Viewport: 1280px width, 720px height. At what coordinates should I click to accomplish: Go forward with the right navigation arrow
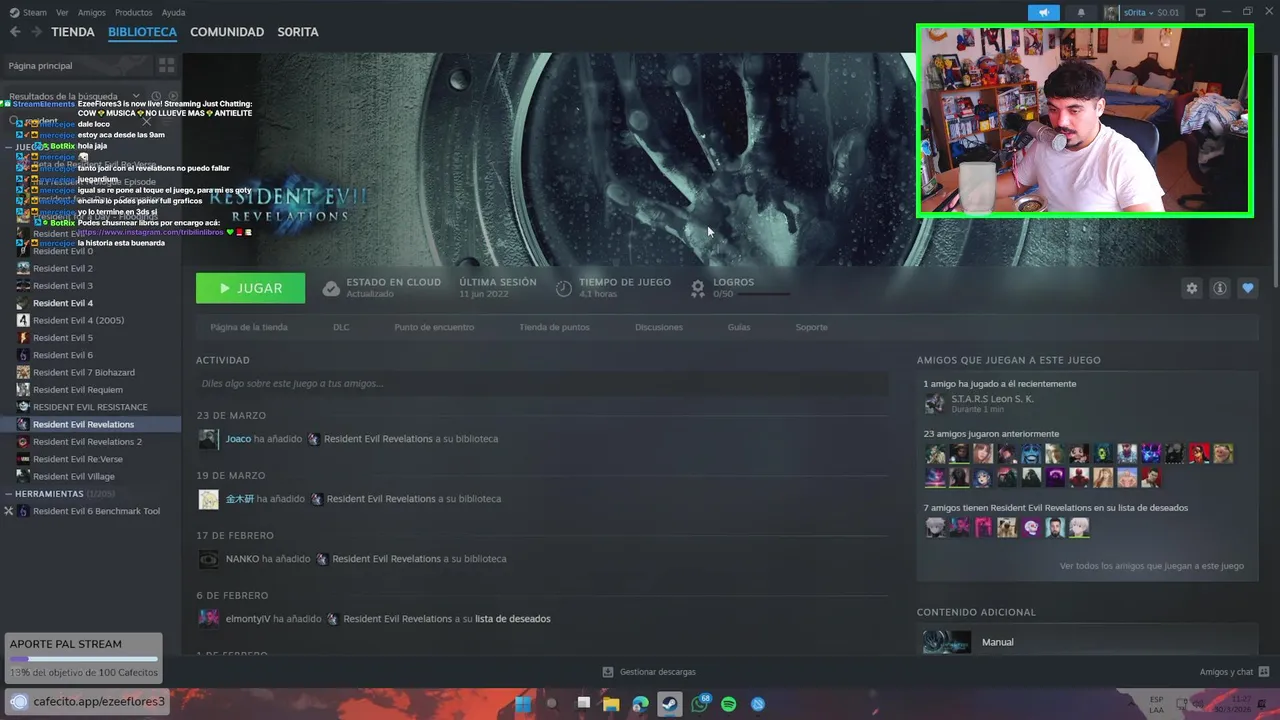[37, 32]
